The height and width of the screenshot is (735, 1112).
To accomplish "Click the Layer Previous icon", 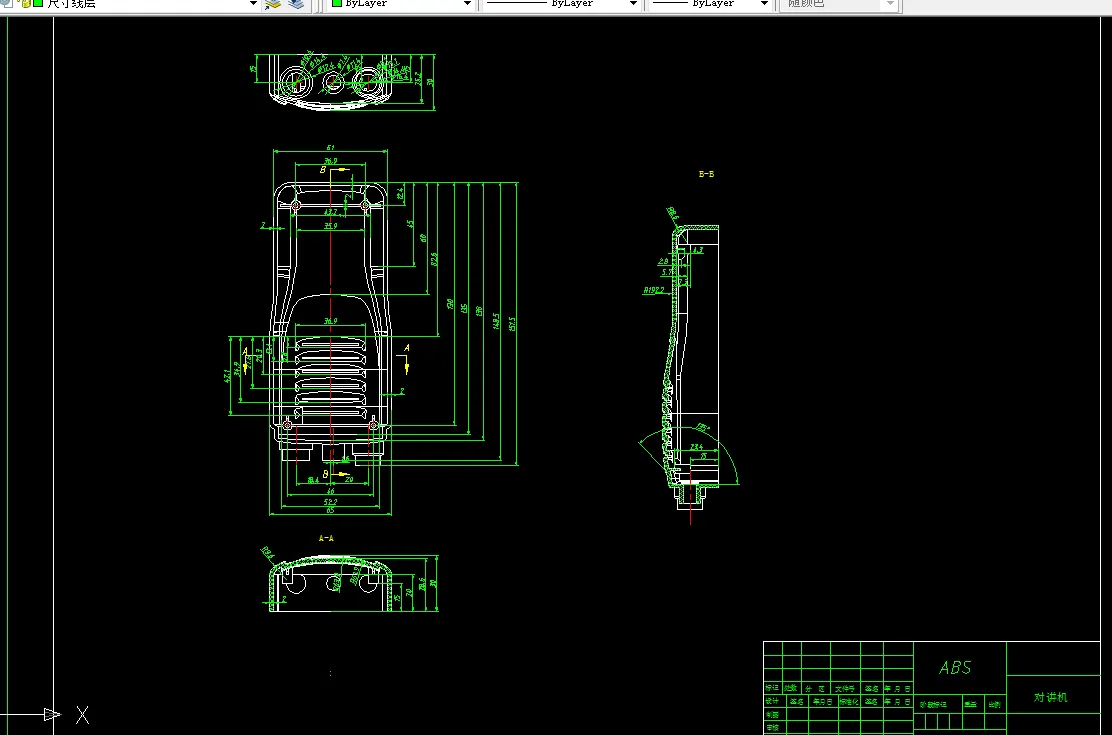I will point(296,4).
